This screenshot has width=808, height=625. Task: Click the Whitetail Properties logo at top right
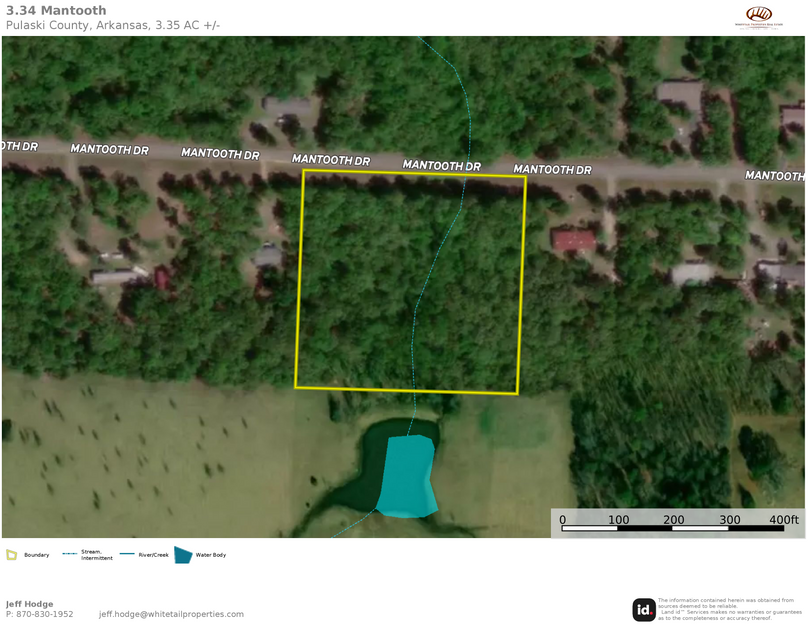tap(759, 18)
